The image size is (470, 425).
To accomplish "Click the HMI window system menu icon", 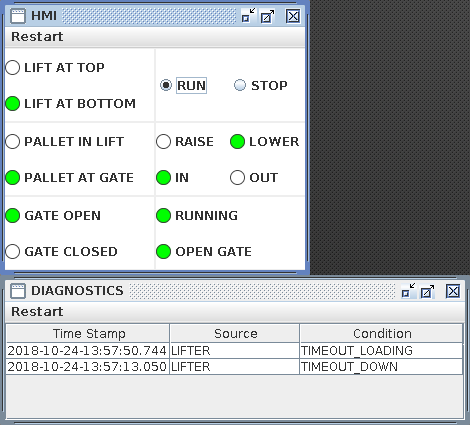I will (18, 16).
